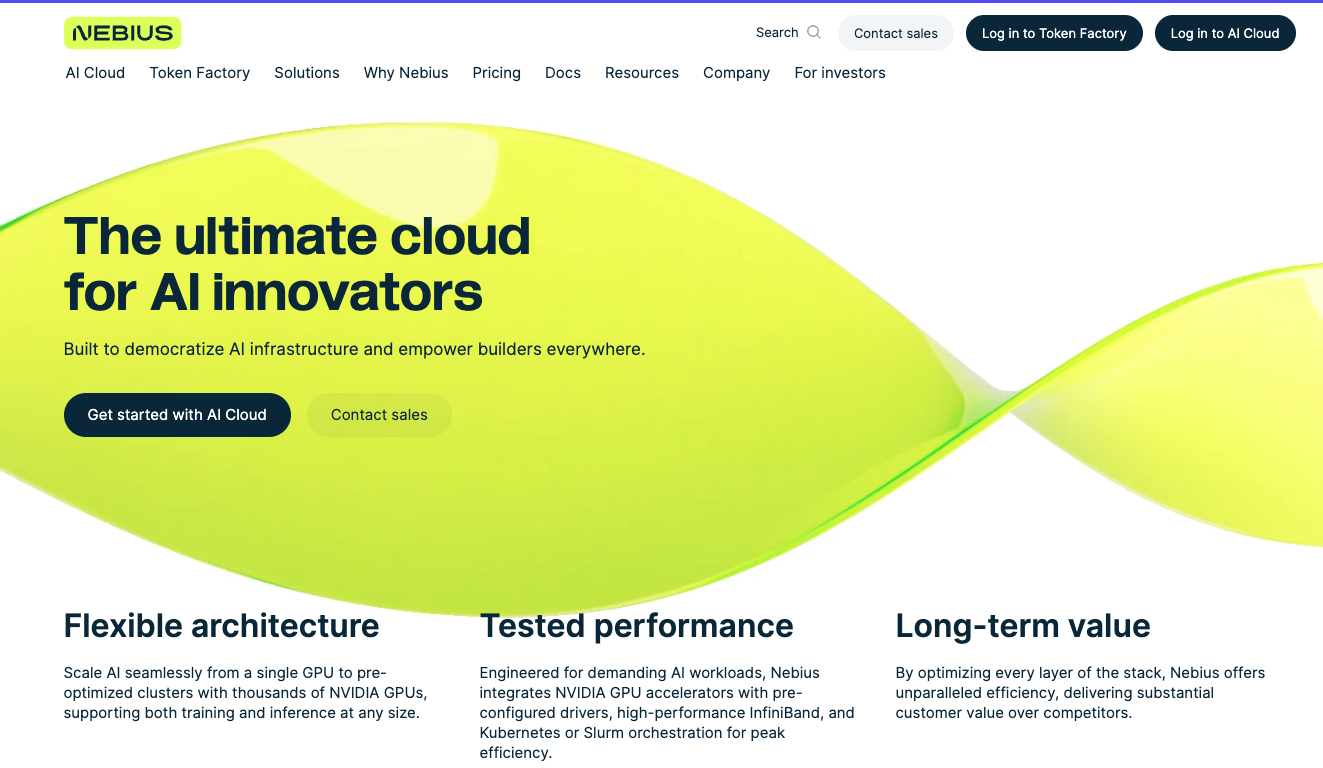Click Log in to Token Factory
This screenshot has width=1323, height=768.
coord(1054,33)
